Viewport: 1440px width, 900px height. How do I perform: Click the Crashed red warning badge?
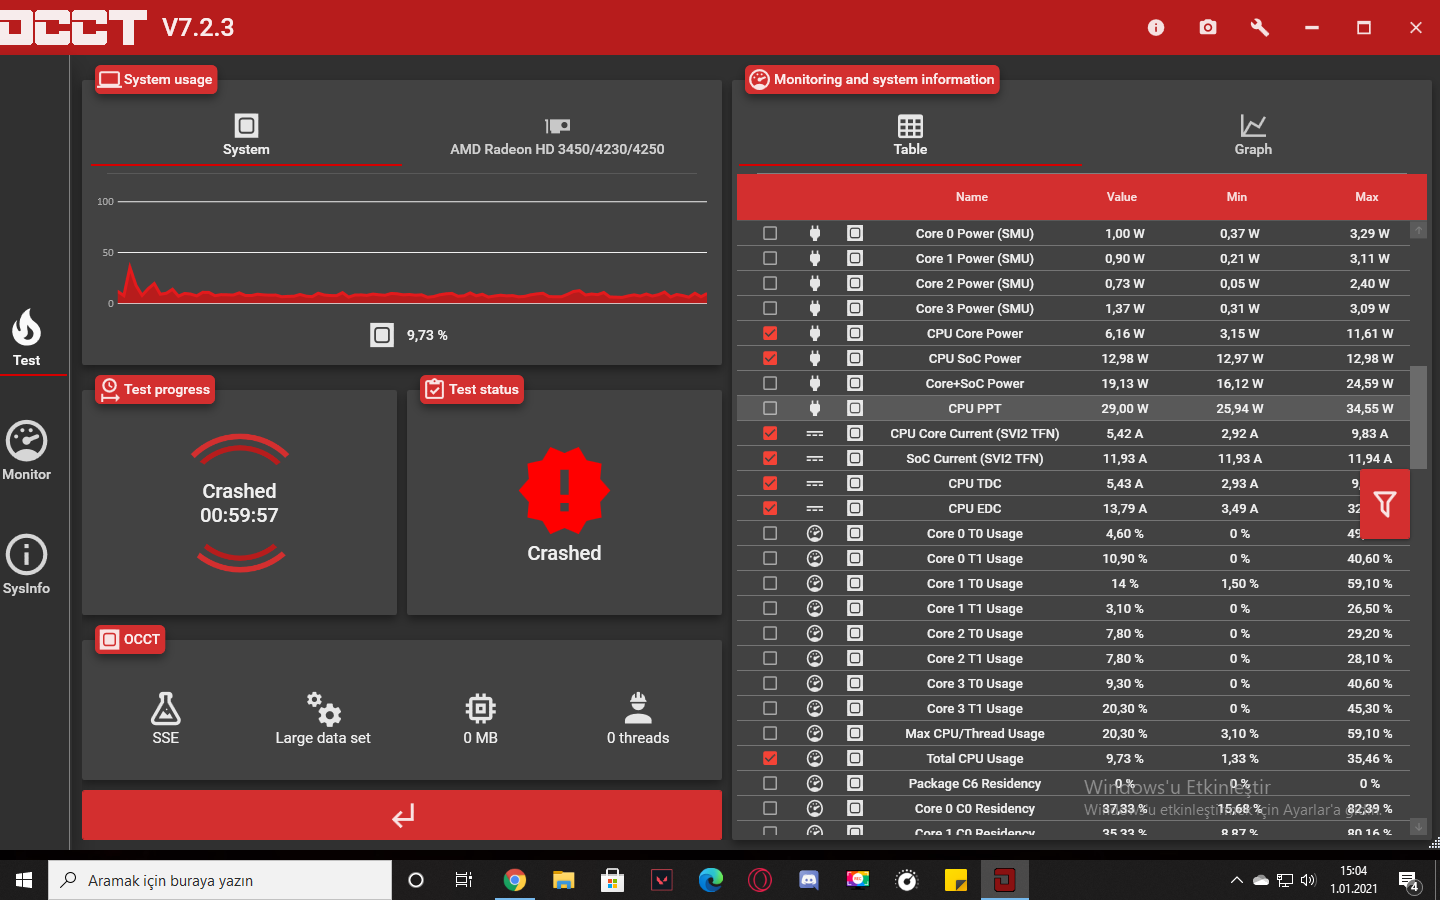point(564,490)
